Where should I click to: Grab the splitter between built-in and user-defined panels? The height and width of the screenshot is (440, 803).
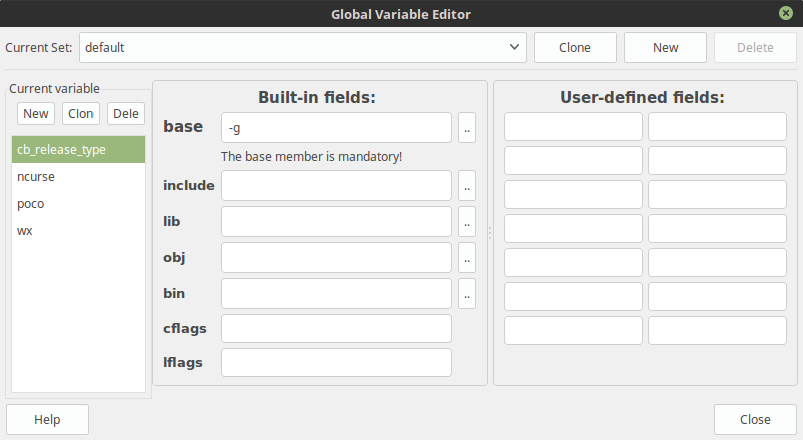490,233
